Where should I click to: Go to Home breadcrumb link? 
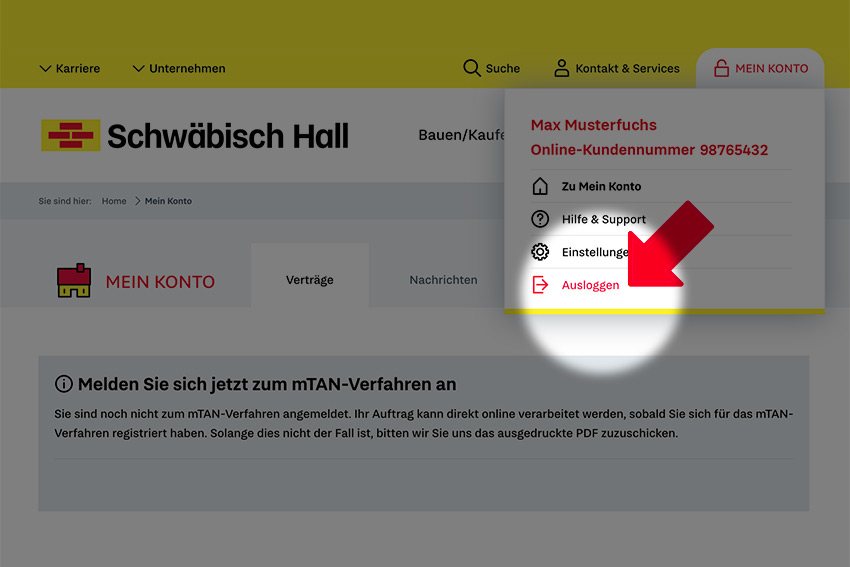tap(114, 201)
